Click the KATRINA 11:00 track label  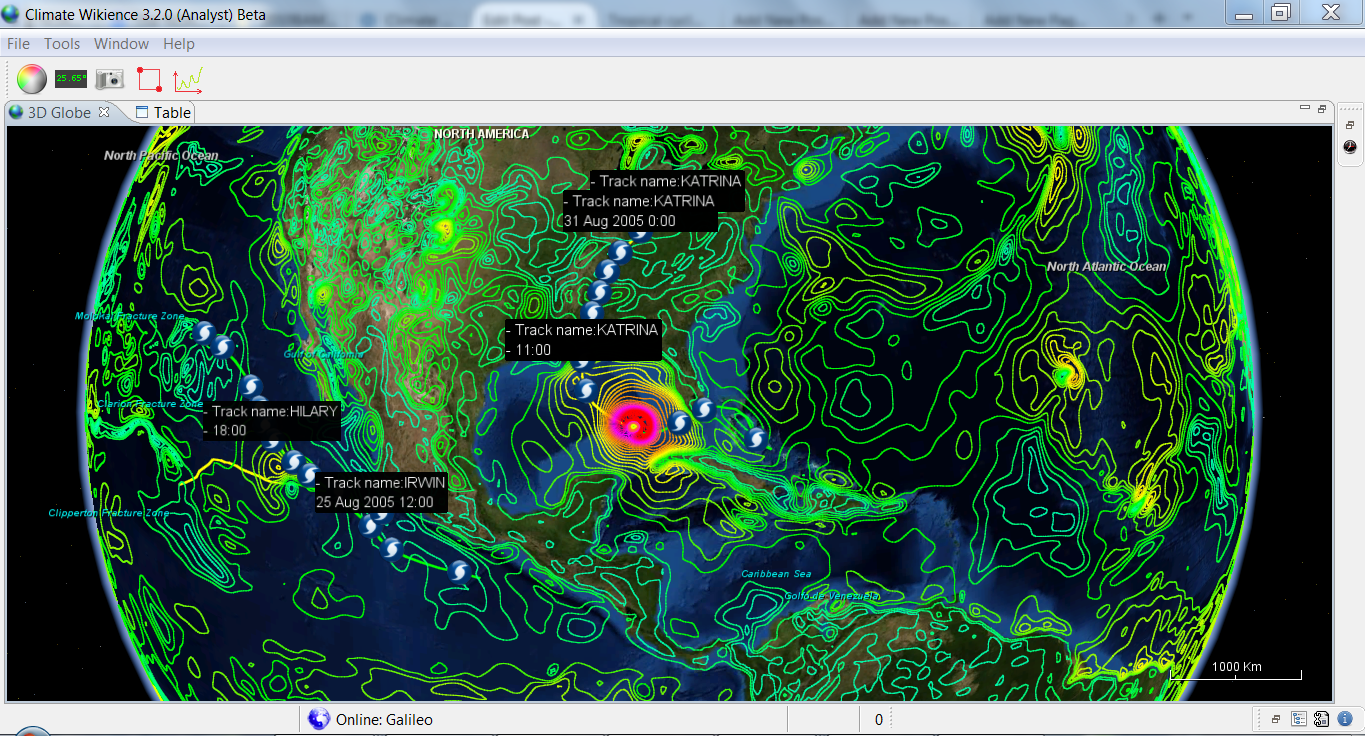point(583,340)
